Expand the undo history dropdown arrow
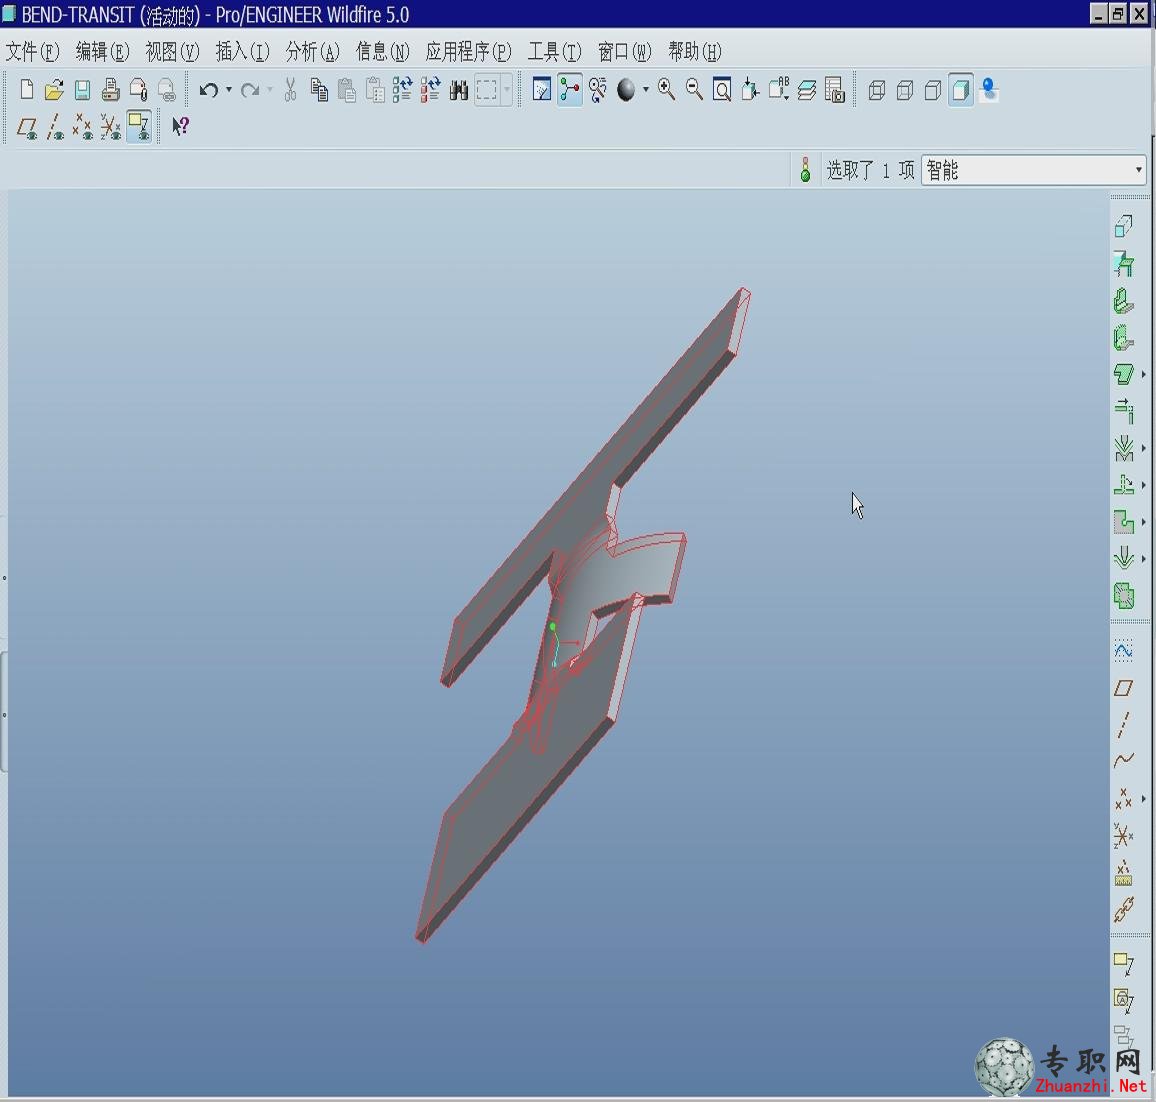The width and height of the screenshot is (1156, 1102). pos(229,90)
